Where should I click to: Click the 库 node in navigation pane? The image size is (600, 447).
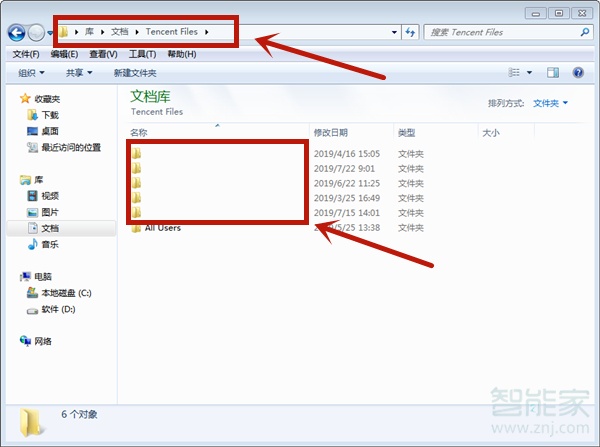[x=39, y=180]
